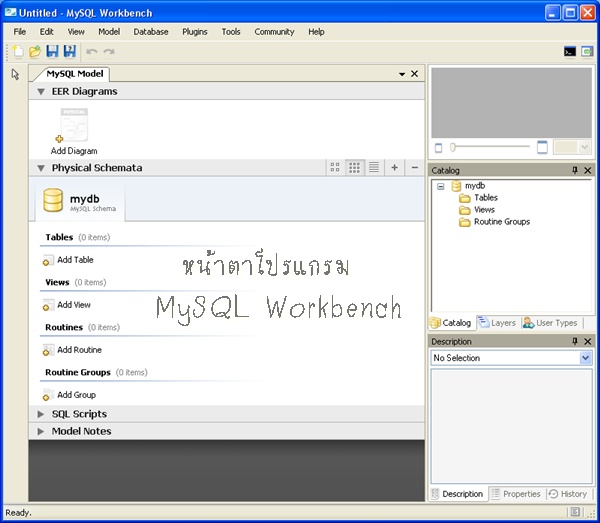Select the mydb schema database icon
600x523 pixels.
tap(53, 200)
